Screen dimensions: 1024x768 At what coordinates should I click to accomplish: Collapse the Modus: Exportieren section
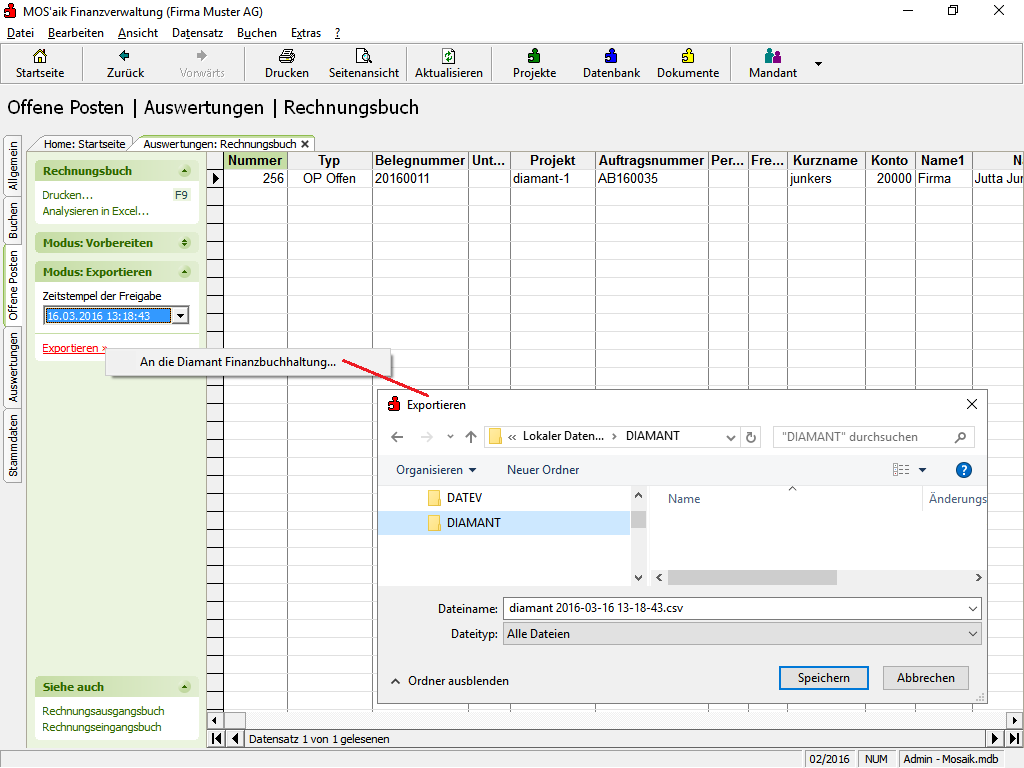184,272
